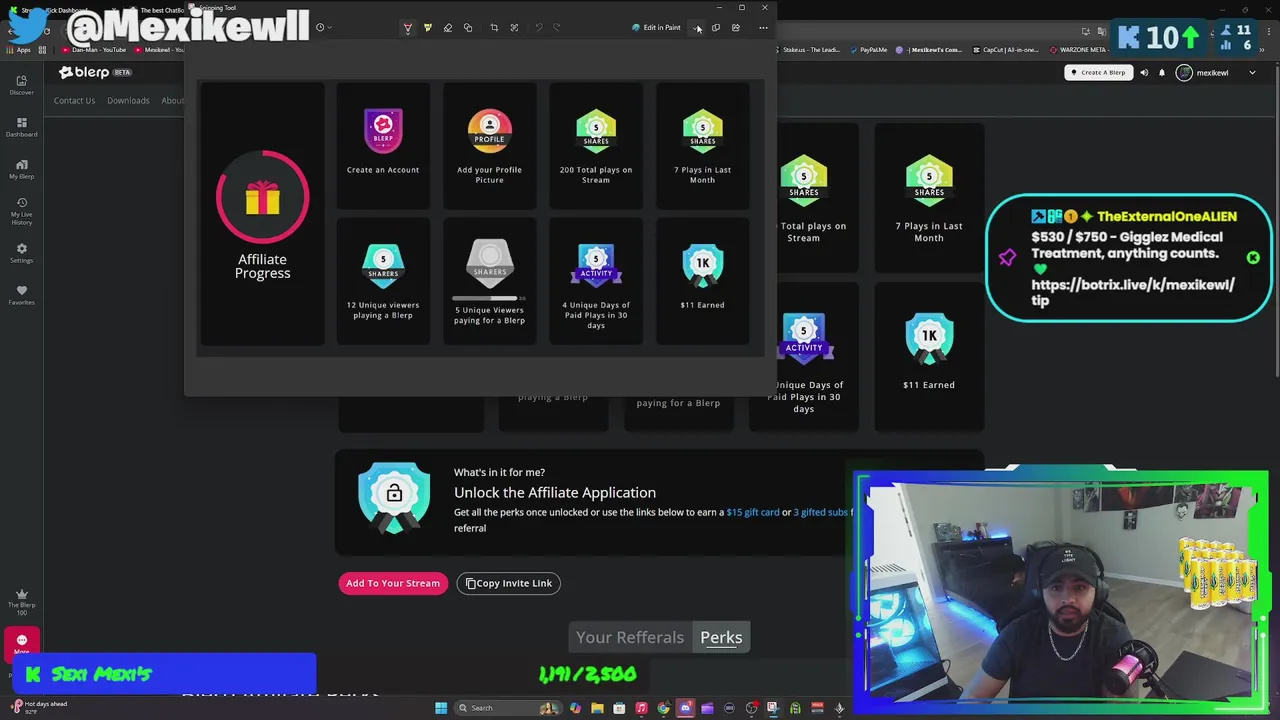The height and width of the screenshot is (720, 1280).
Task: Open Copilot from the taskbar
Action: (575, 708)
